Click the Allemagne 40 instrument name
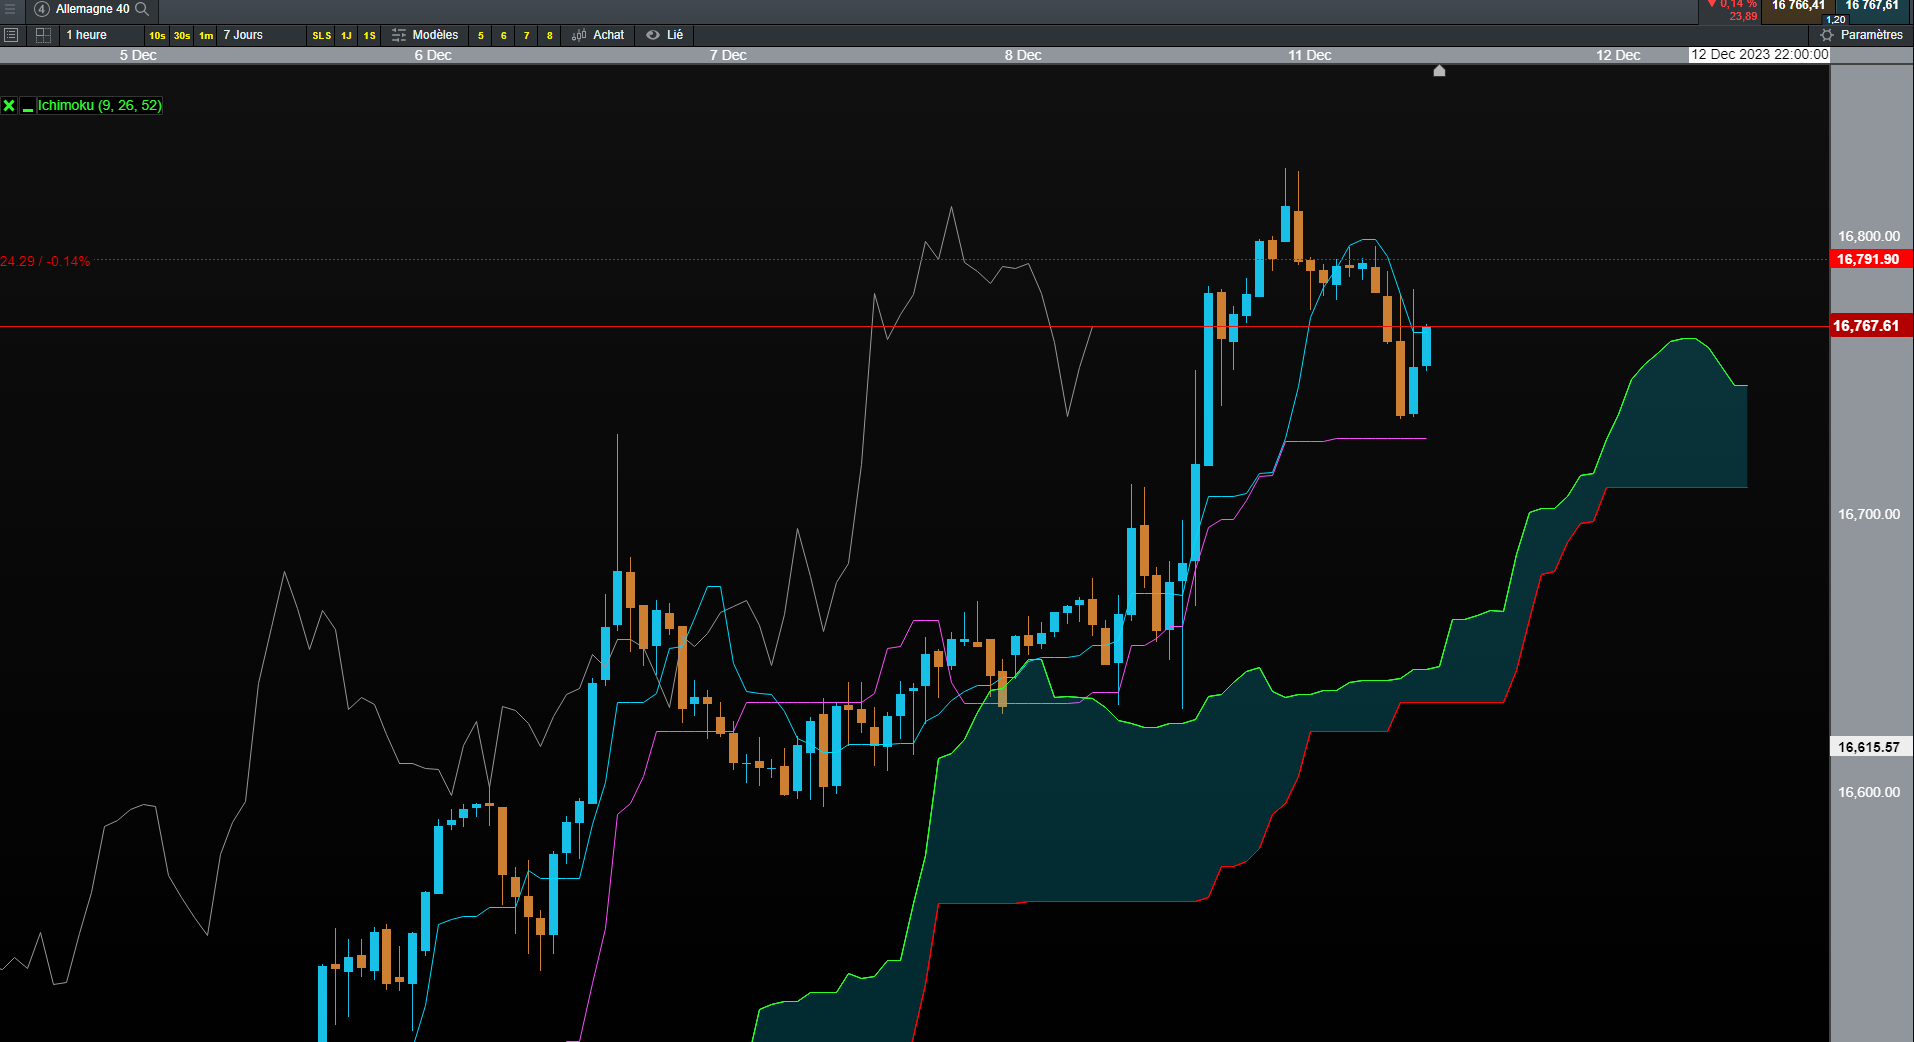This screenshot has width=1914, height=1042. pos(93,9)
